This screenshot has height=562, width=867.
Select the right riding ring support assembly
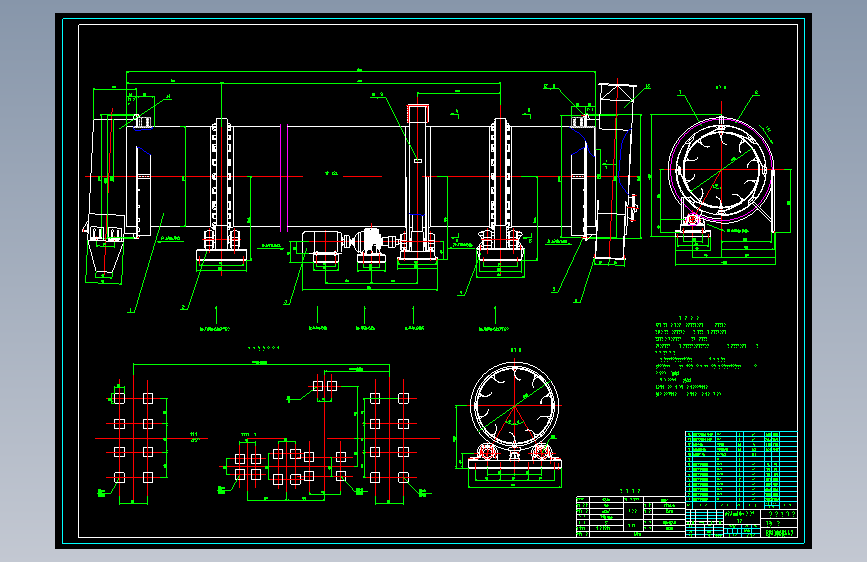click(500, 191)
